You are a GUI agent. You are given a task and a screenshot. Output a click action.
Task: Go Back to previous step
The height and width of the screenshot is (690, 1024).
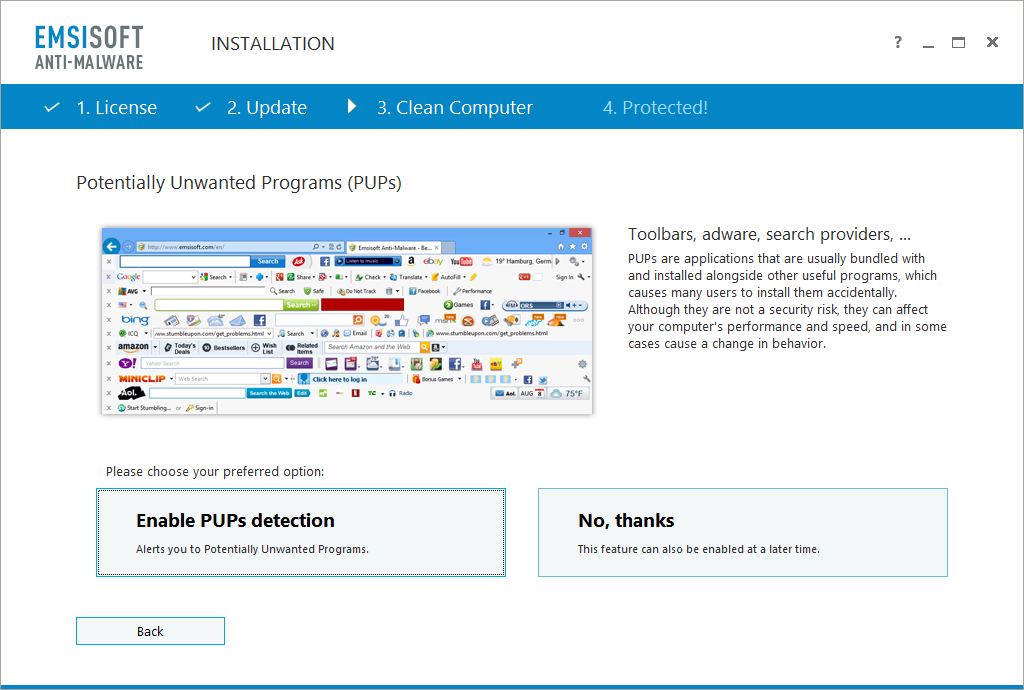[x=150, y=631]
